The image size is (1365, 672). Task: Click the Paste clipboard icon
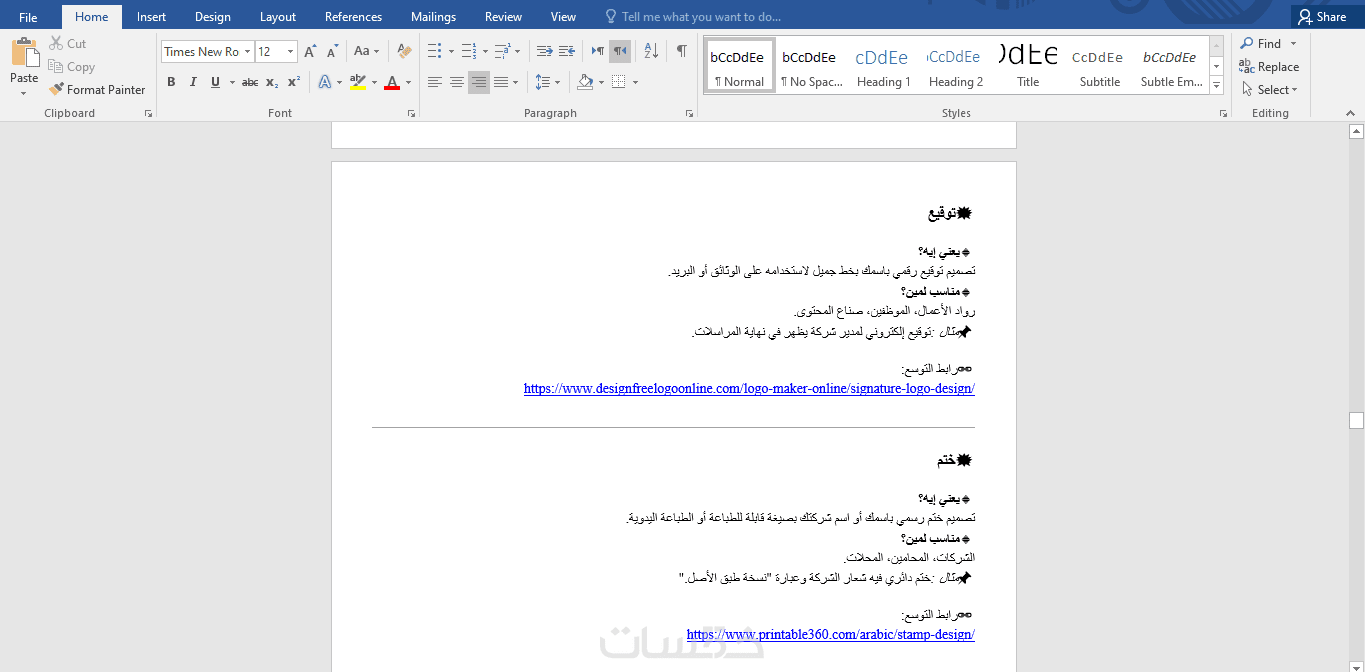[x=24, y=52]
